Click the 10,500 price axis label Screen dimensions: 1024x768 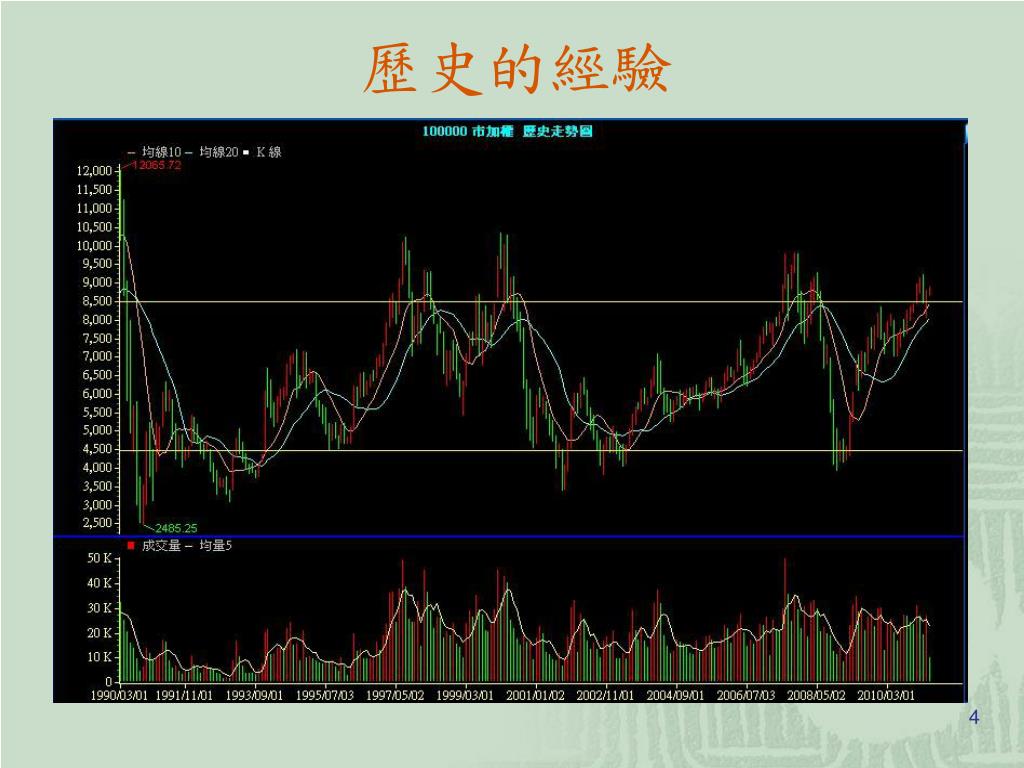(94, 227)
